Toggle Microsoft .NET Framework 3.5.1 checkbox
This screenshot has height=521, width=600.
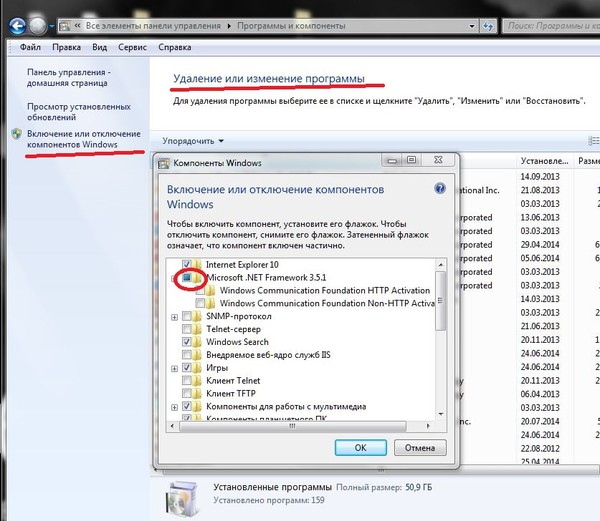pyautogui.click(x=187, y=277)
